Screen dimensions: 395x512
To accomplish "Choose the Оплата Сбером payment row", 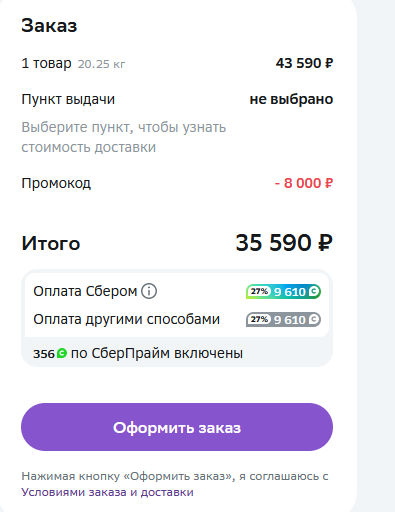I will (x=177, y=291).
